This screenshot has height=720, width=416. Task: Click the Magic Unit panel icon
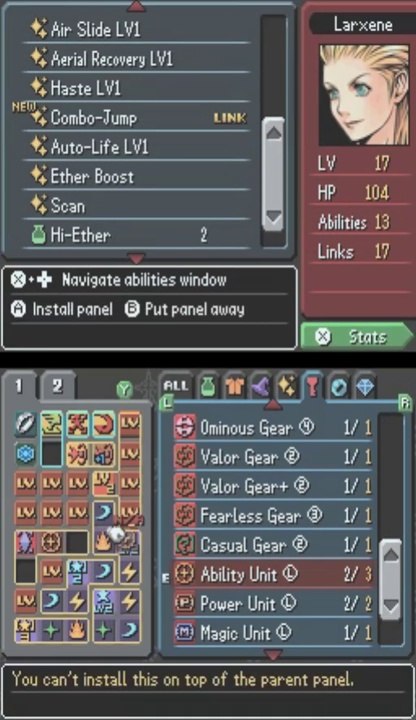coord(185,633)
